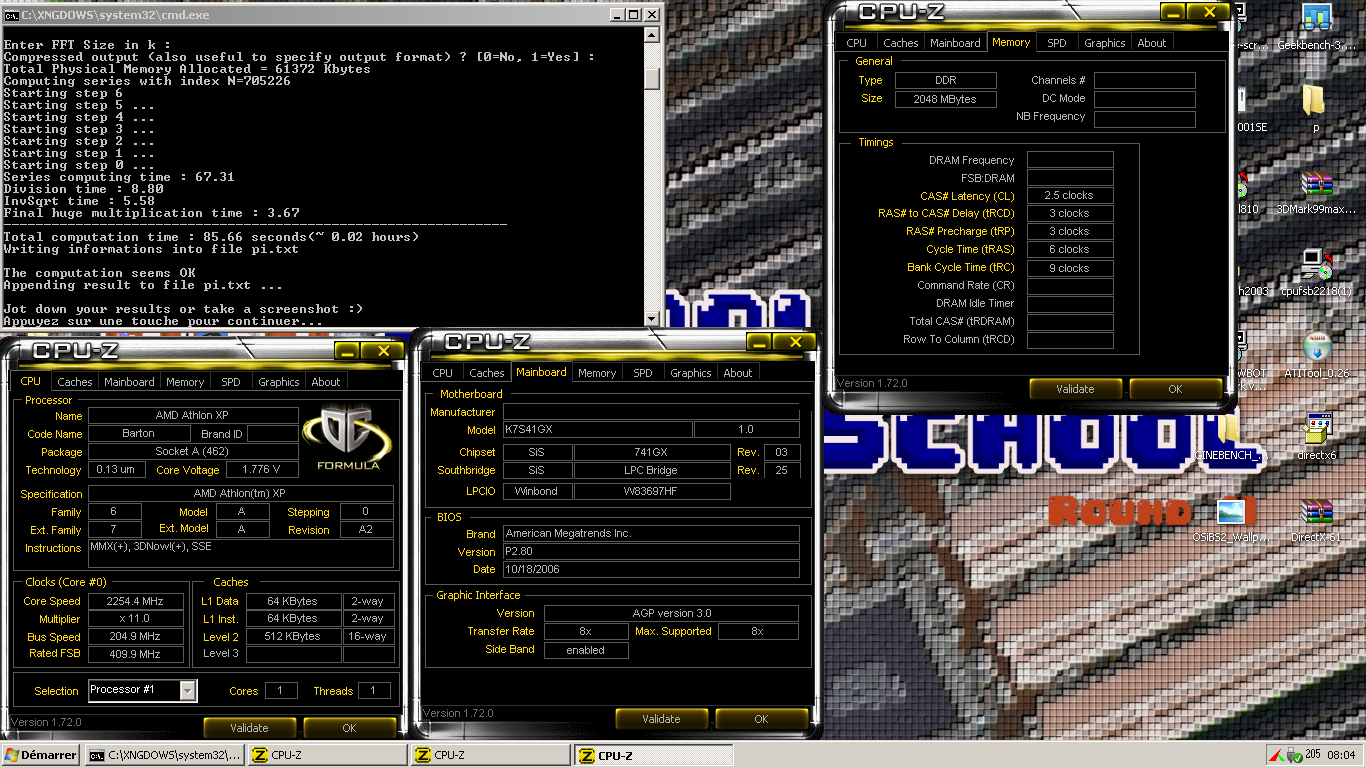Open the Démarrer start menu
1366x768 pixels.
[x=41, y=755]
